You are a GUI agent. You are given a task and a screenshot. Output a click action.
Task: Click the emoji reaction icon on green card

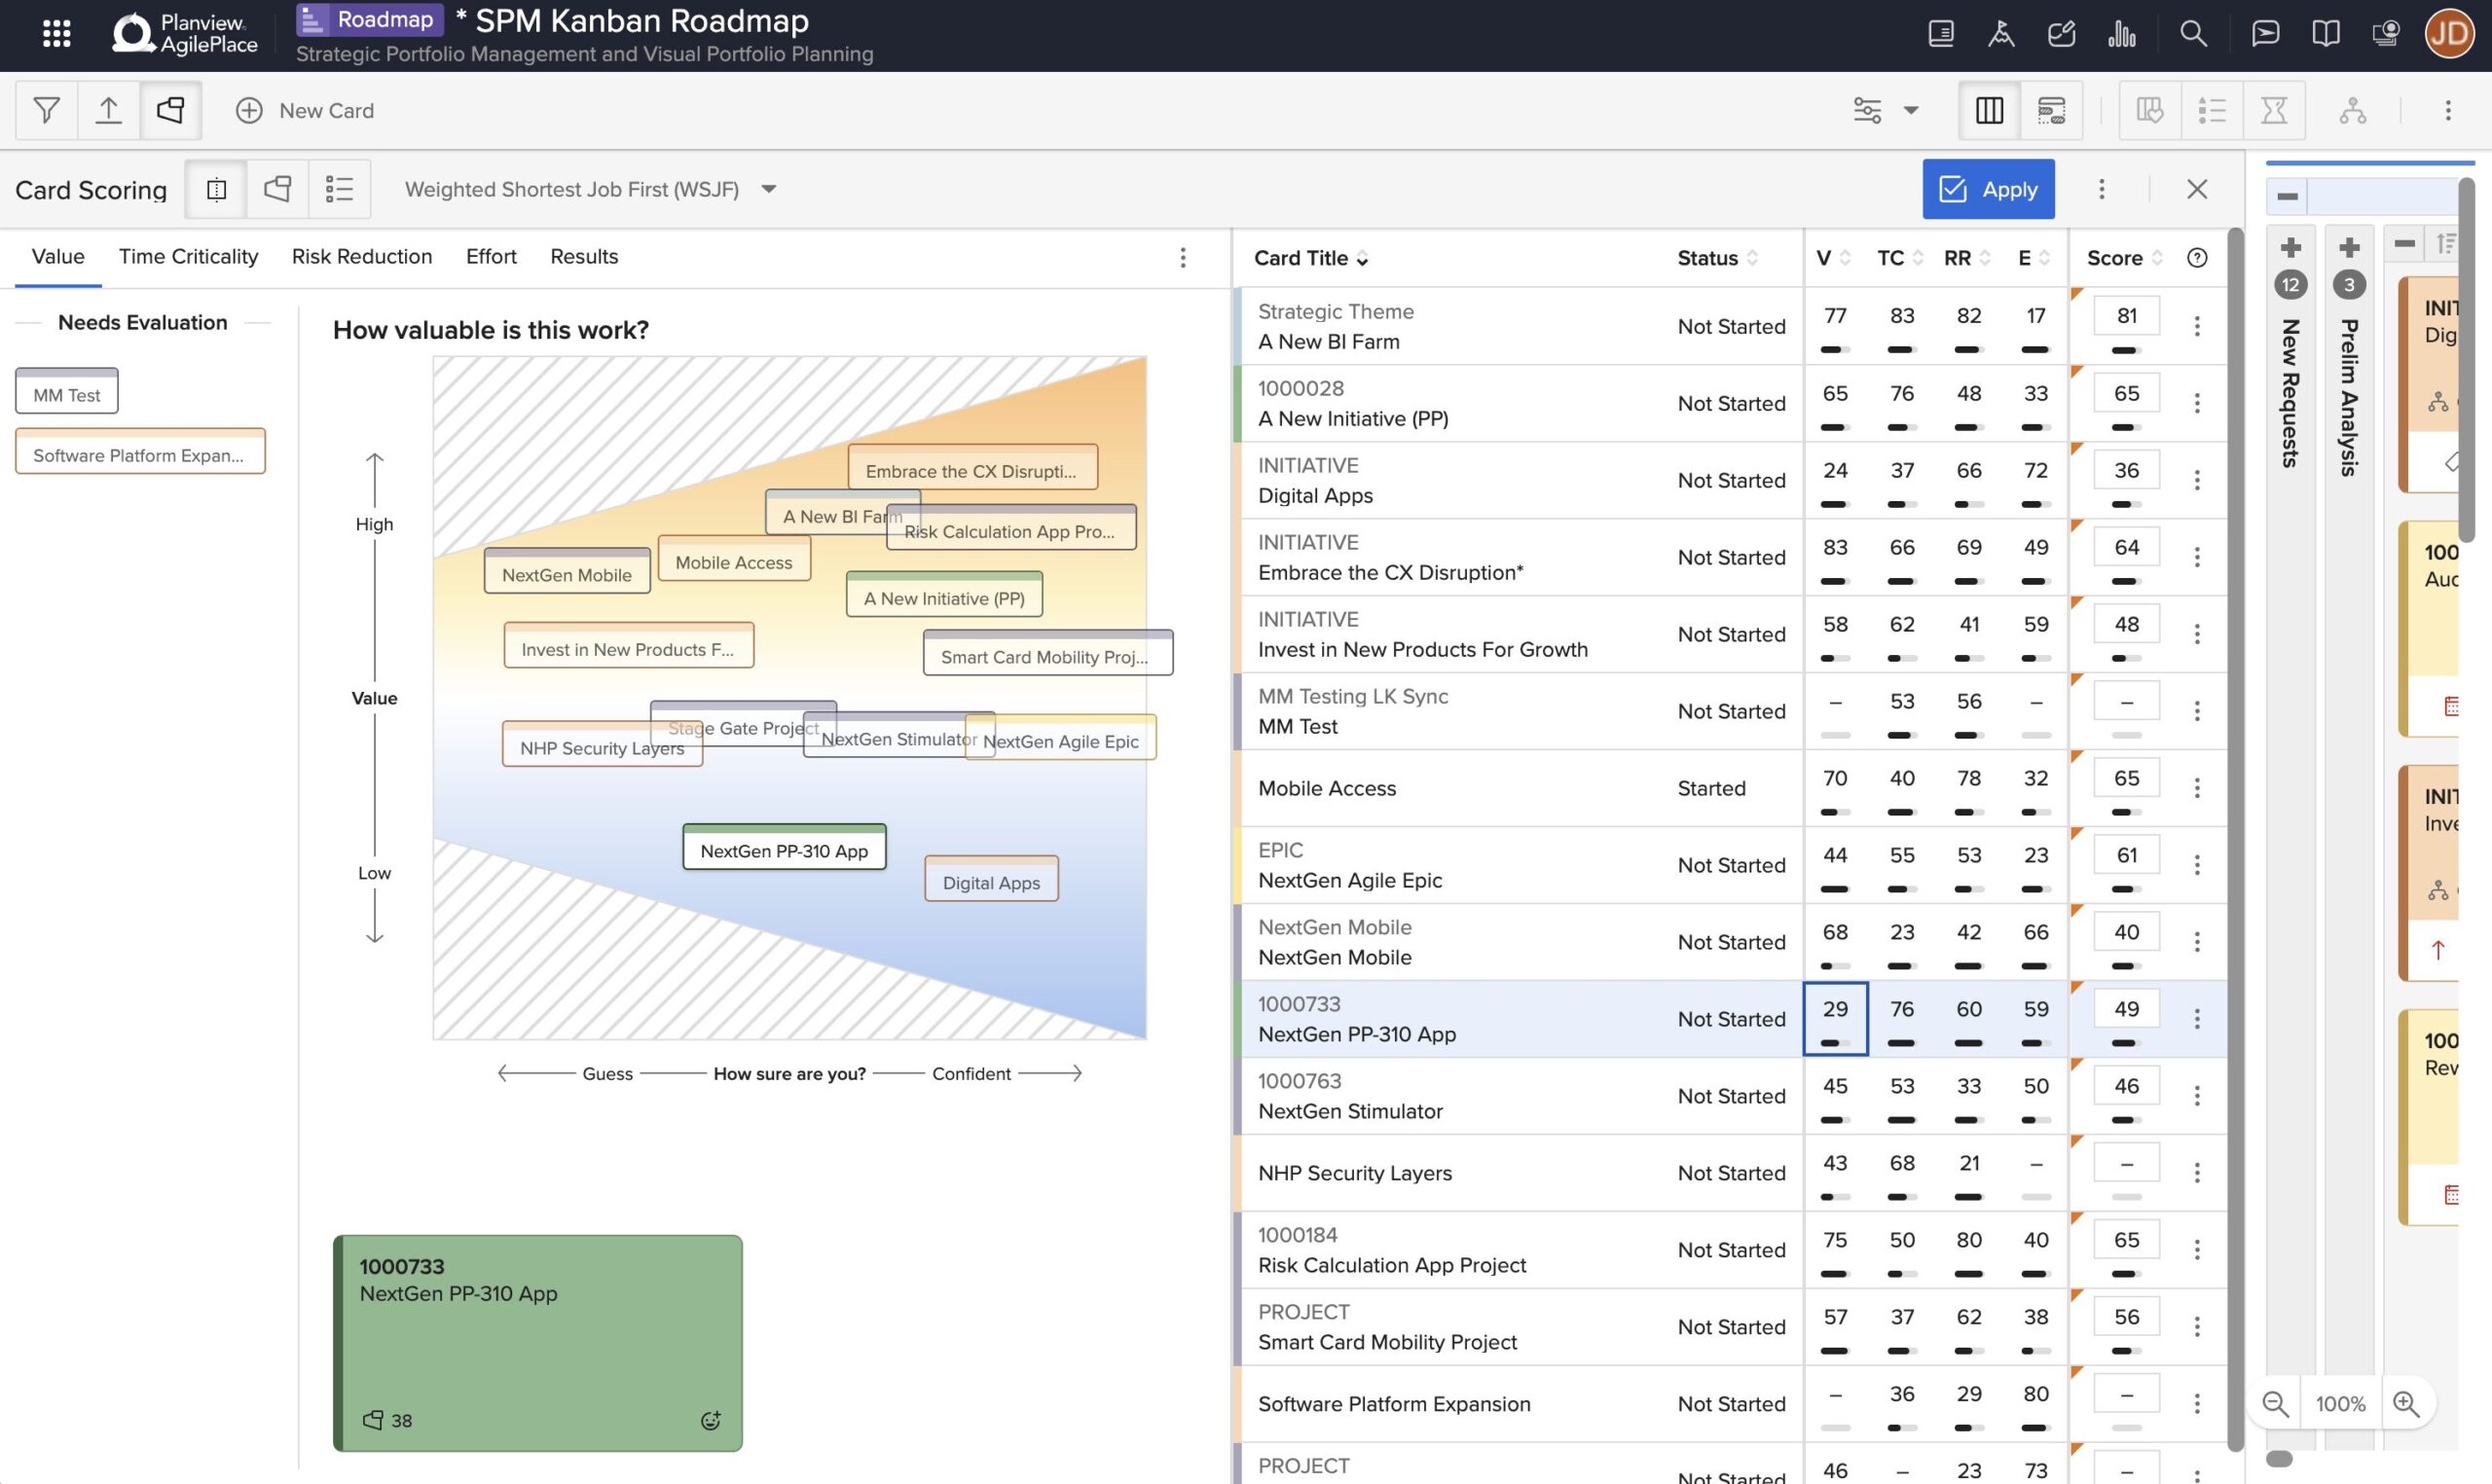point(710,1420)
